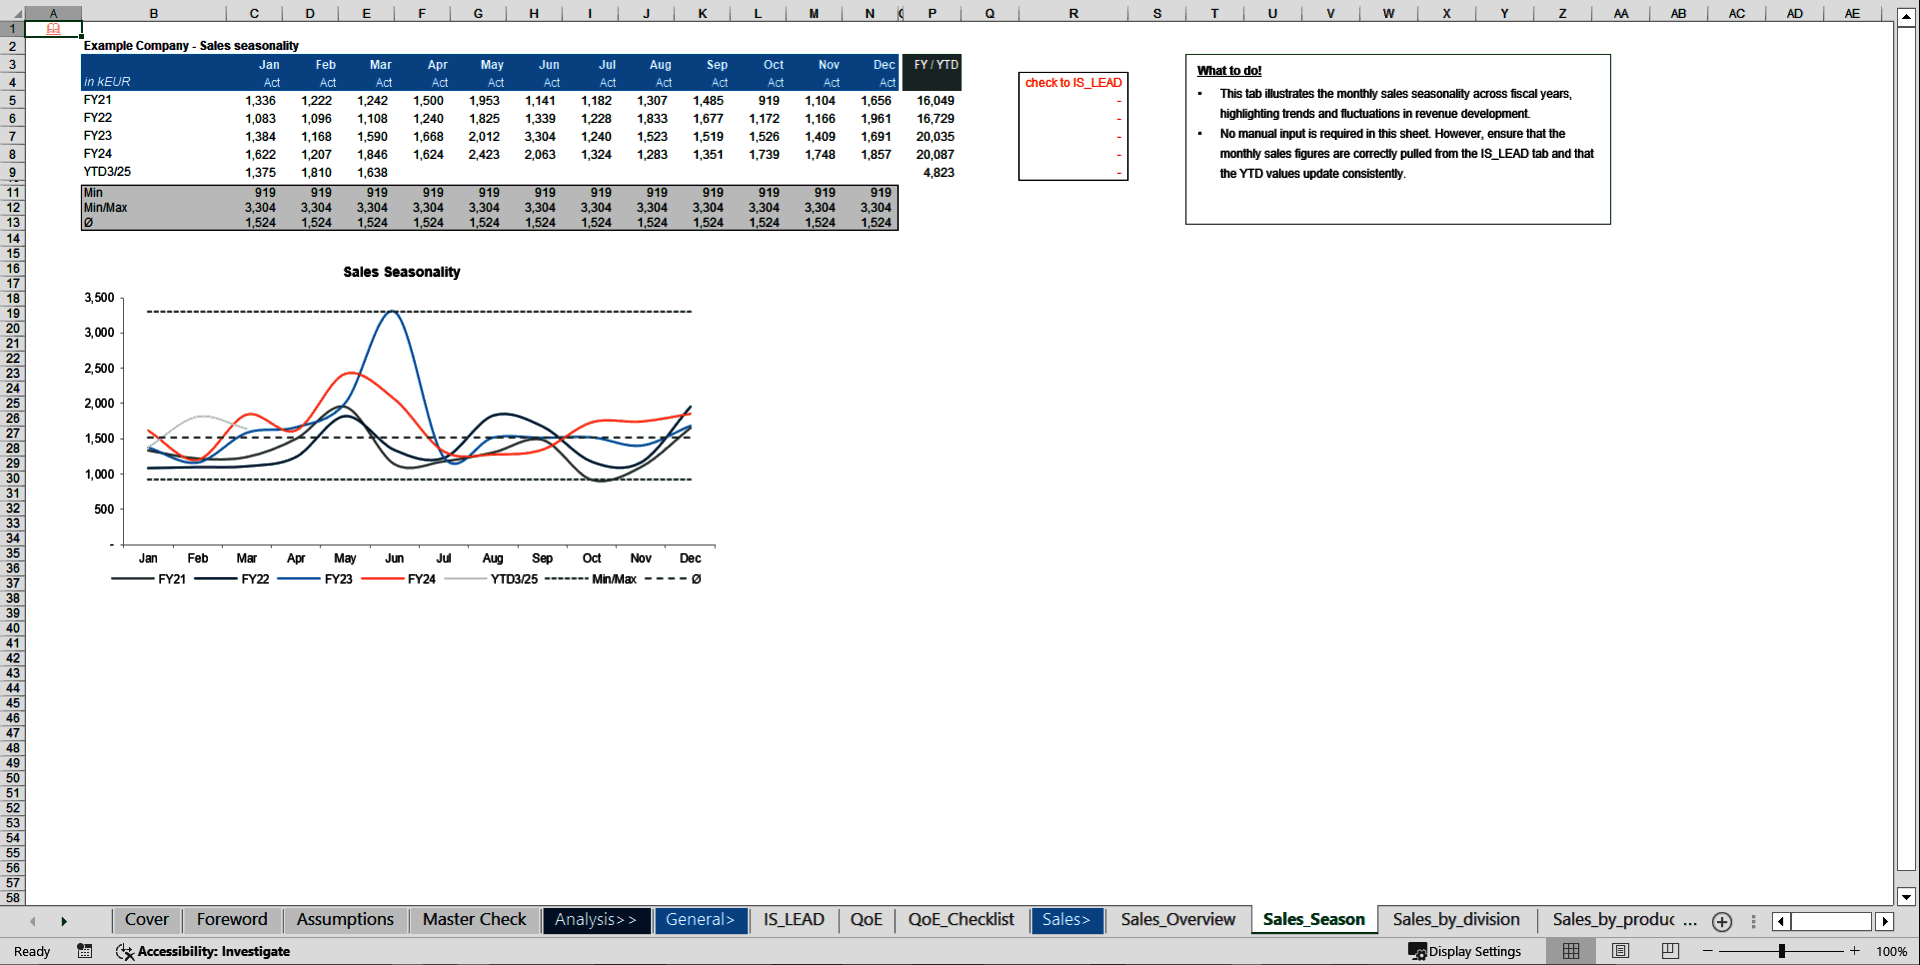Viewport: 1920px width, 965px height.
Task: Open the IS_LEAD worksheet tab
Action: pyautogui.click(x=793, y=920)
